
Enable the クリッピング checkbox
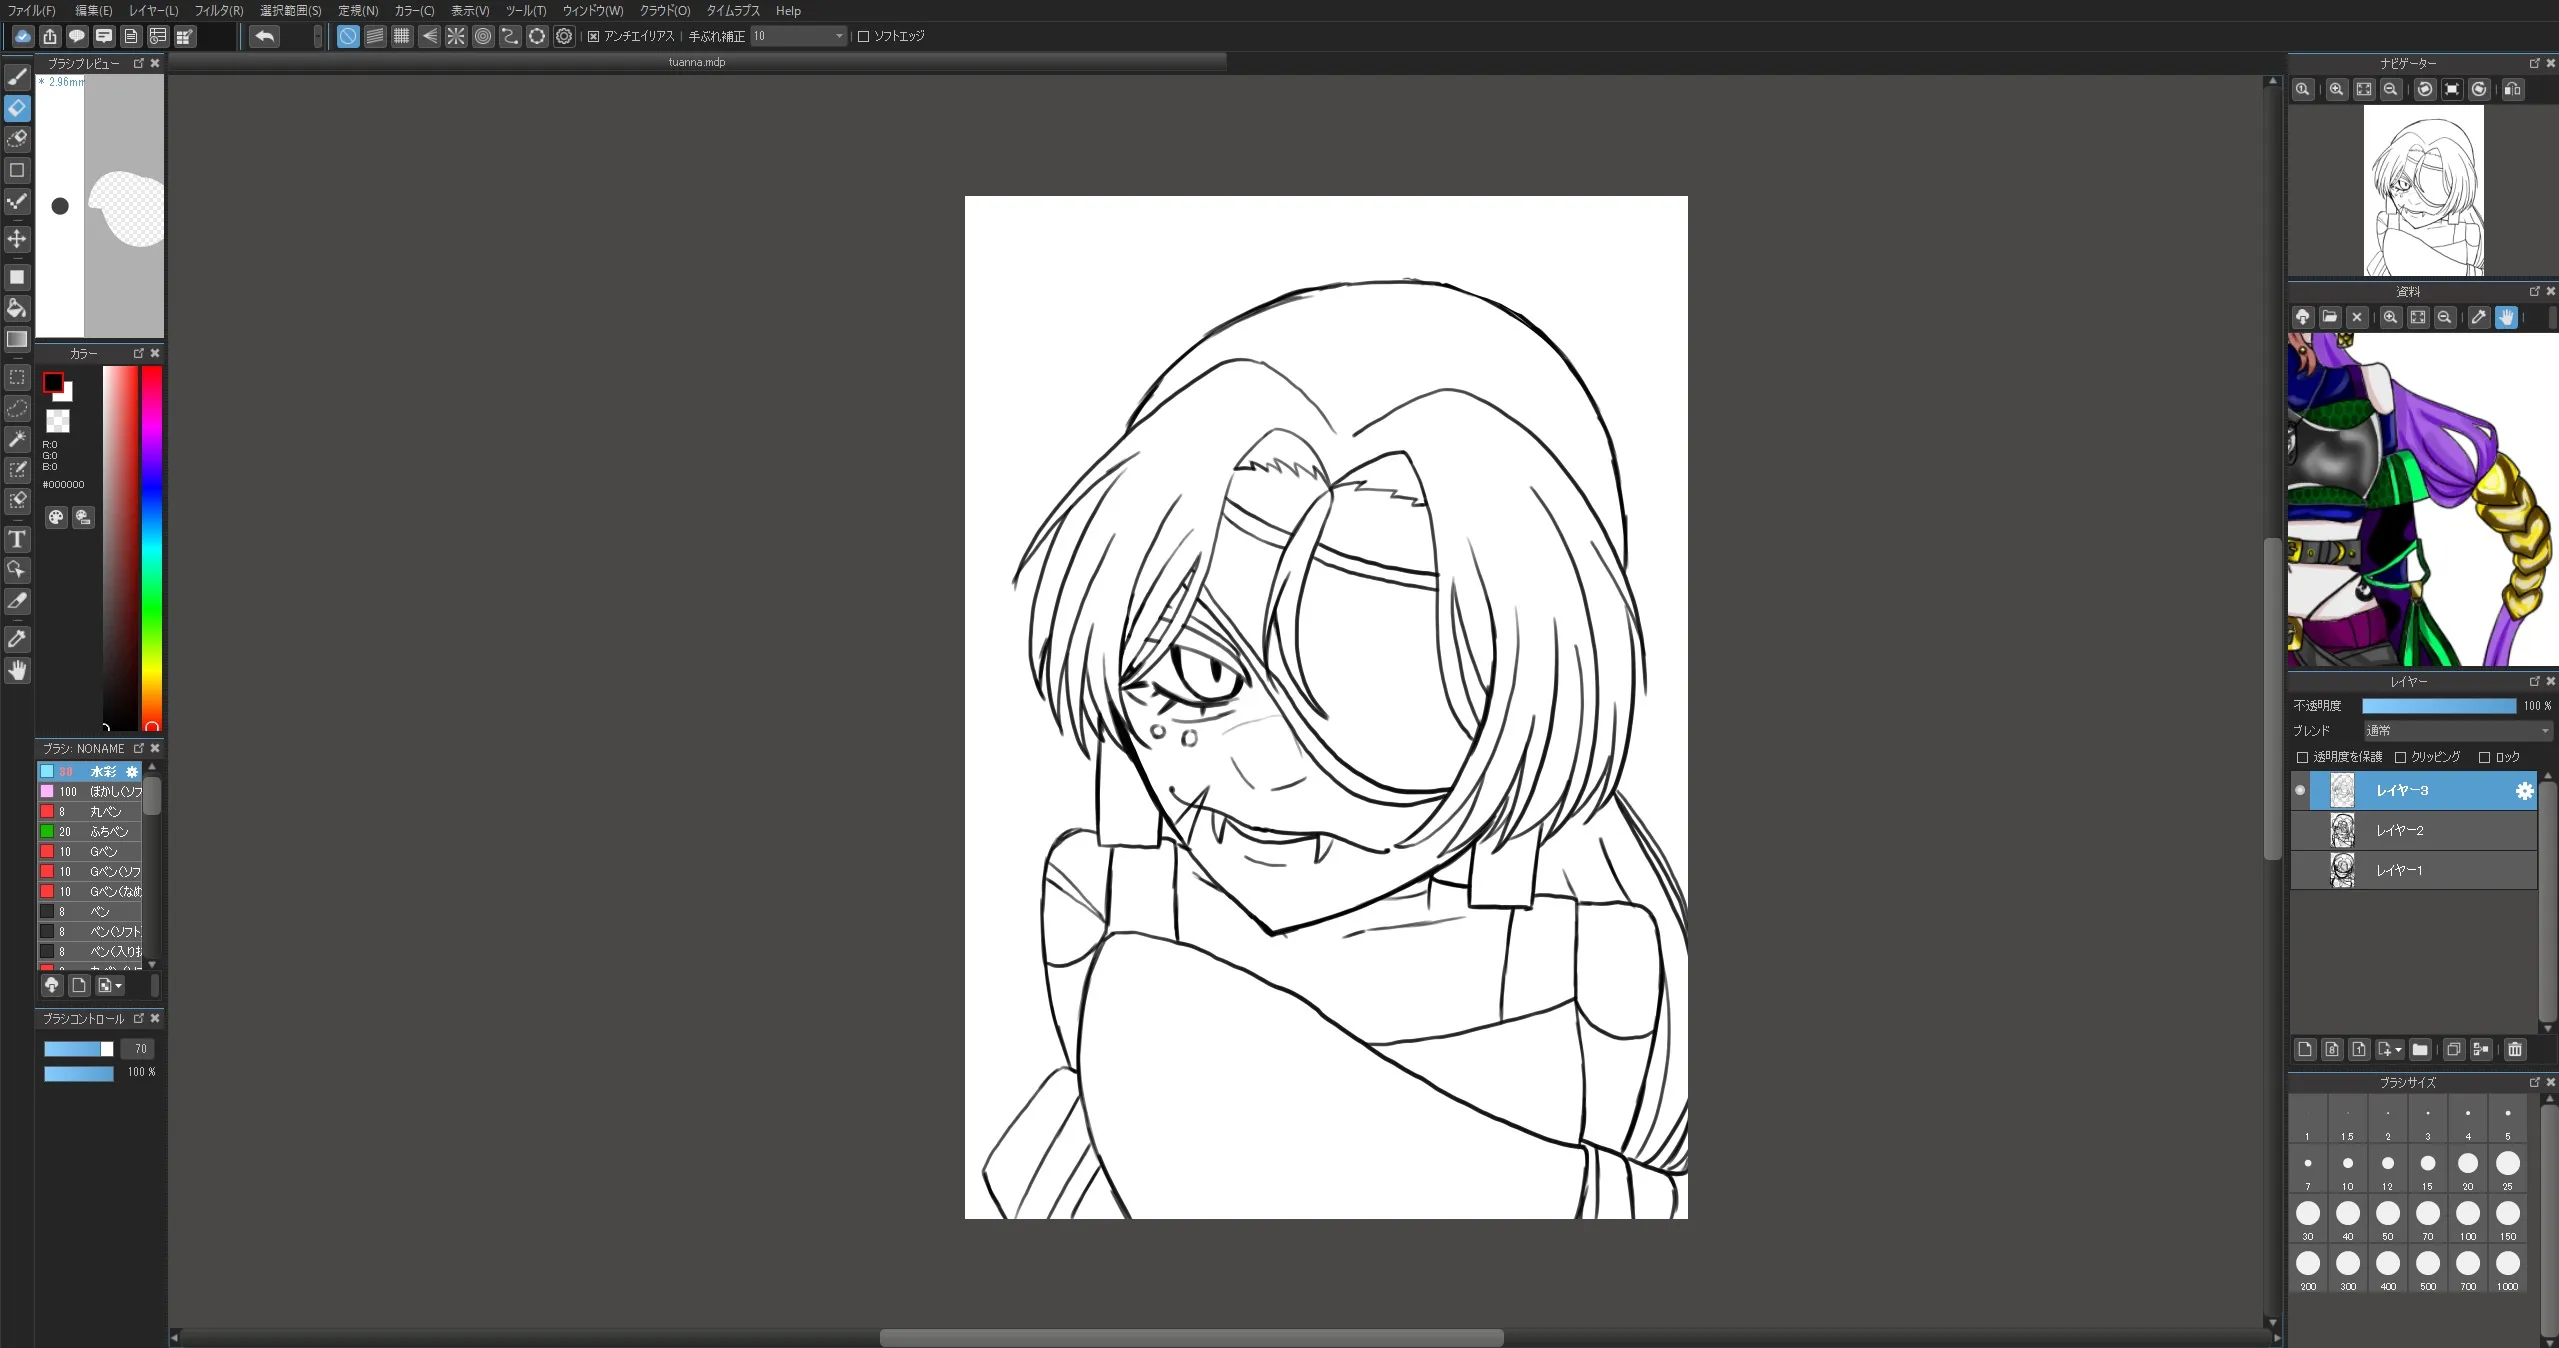[2401, 757]
